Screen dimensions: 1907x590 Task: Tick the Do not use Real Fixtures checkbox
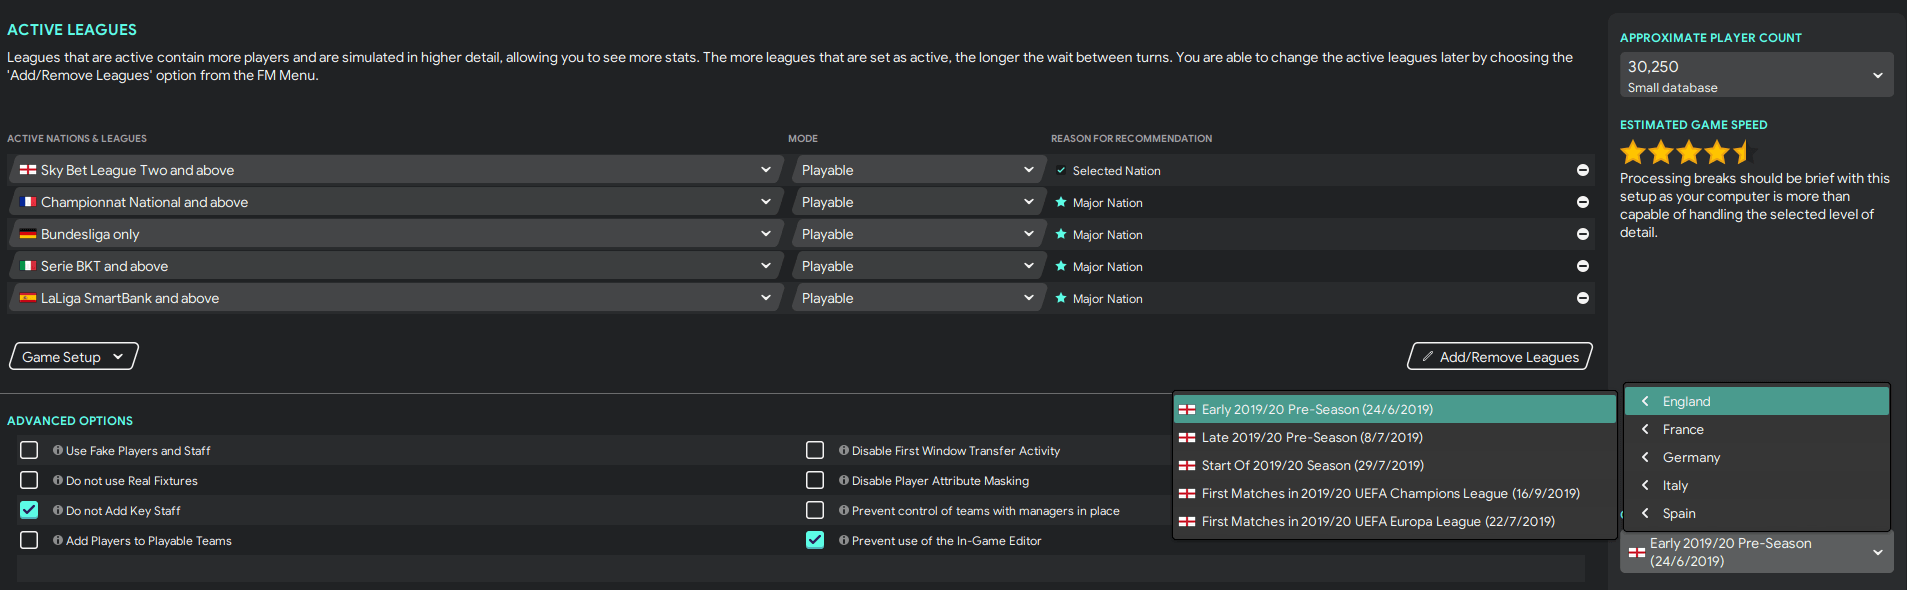[29, 480]
